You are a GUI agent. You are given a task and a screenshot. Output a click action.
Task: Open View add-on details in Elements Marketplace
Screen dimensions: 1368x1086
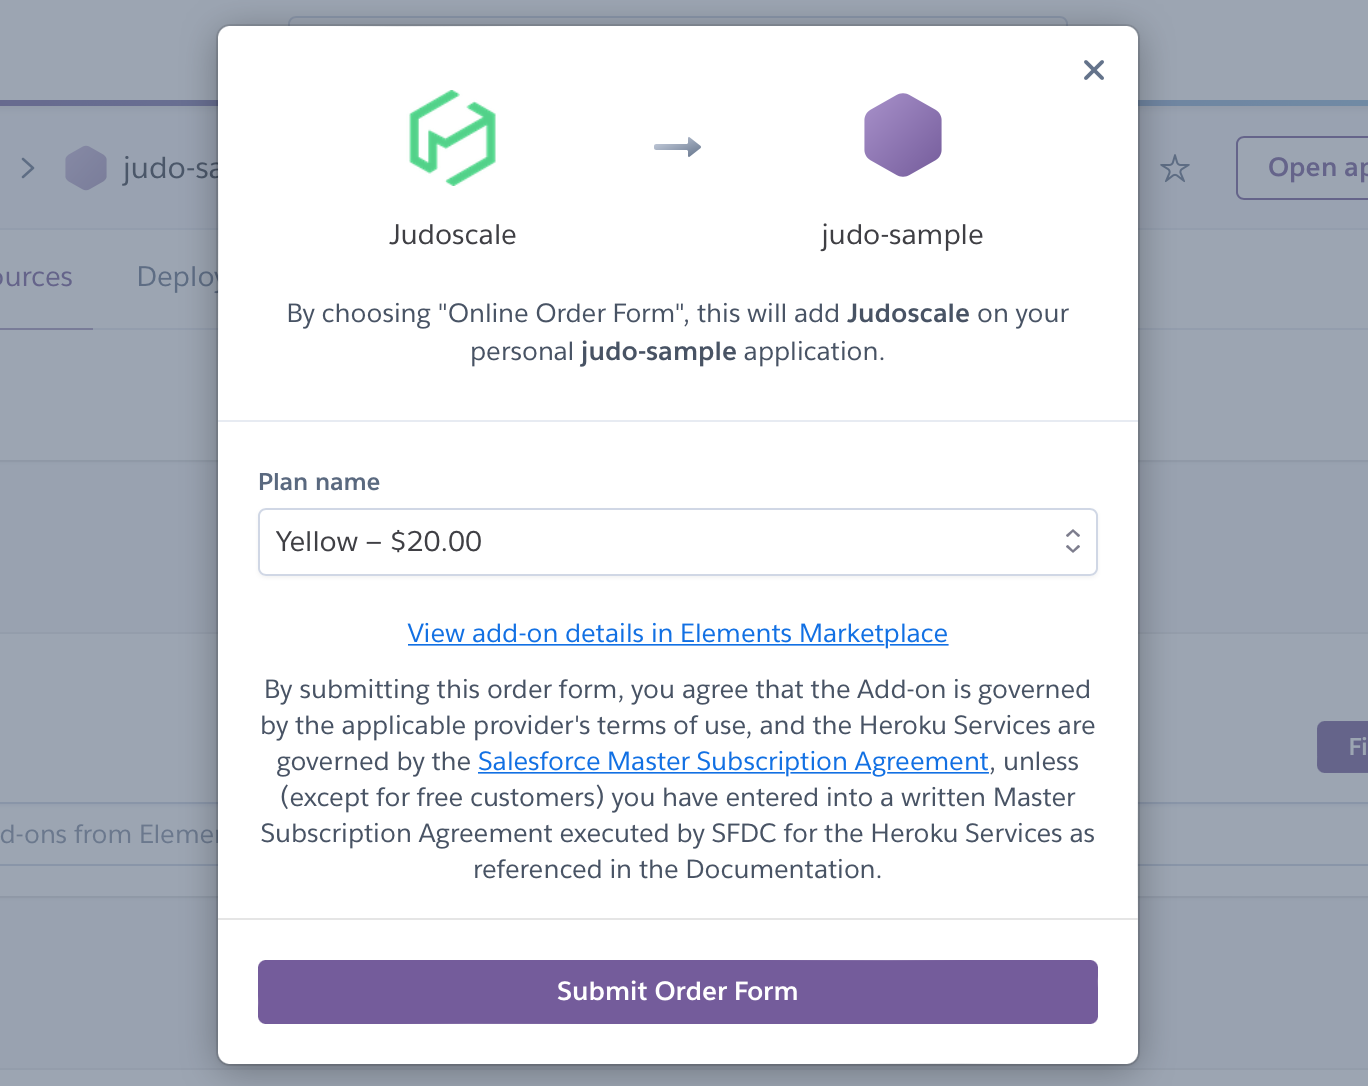pyautogui.click(x=677, y=633)
